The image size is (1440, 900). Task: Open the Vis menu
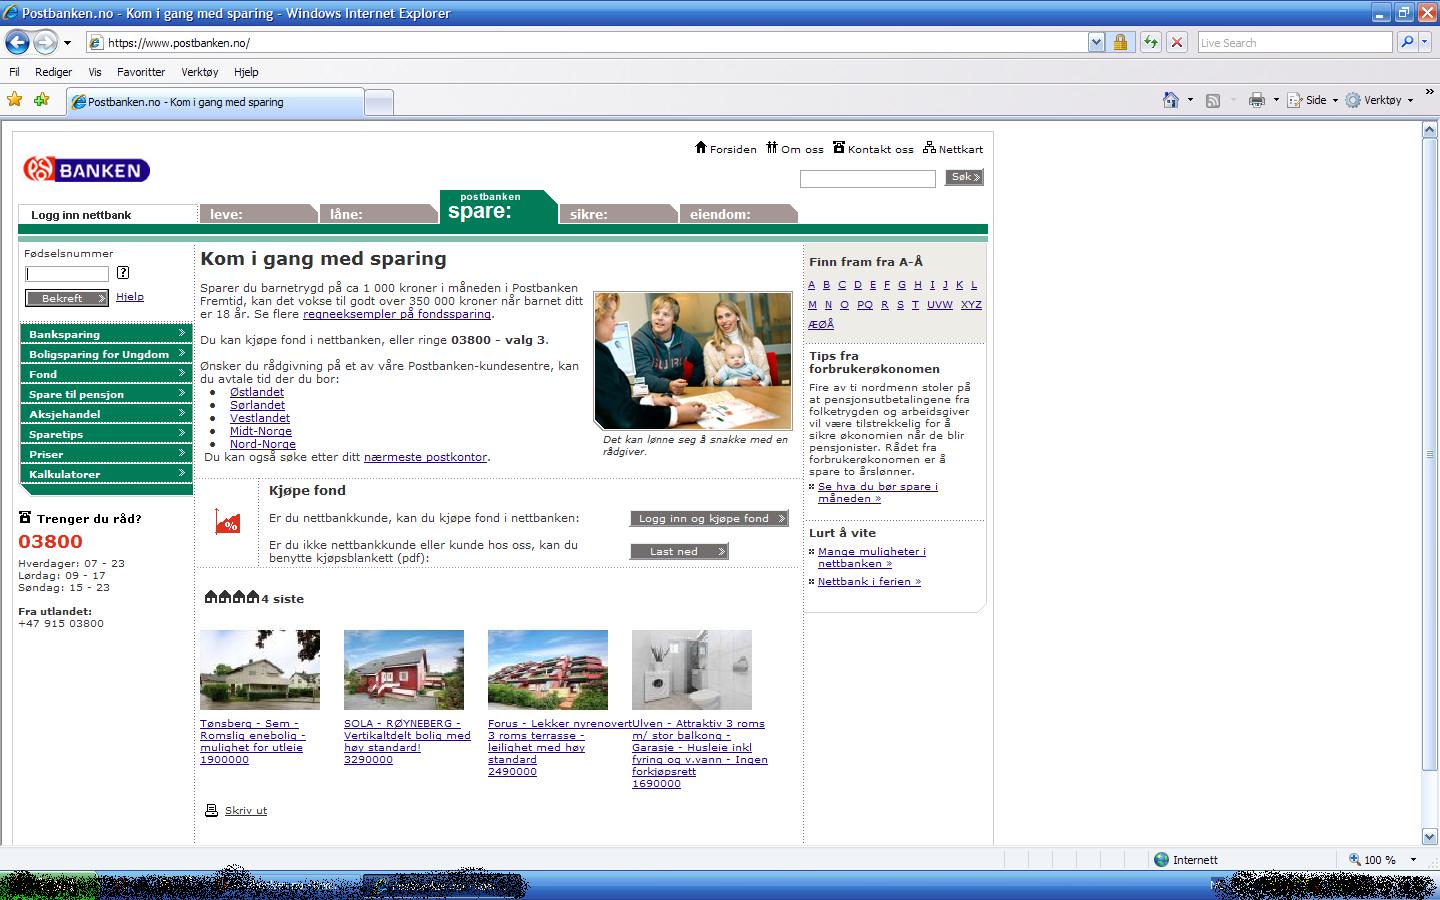point(95,72)
